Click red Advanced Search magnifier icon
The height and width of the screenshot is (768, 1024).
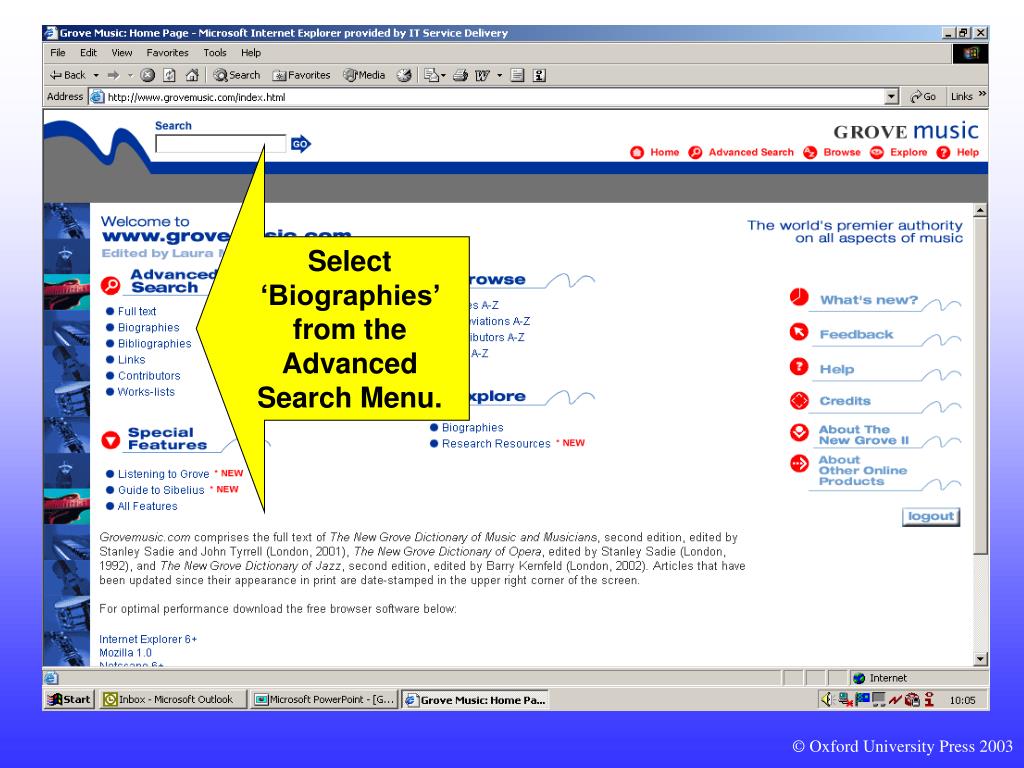[x=110, y=285]
